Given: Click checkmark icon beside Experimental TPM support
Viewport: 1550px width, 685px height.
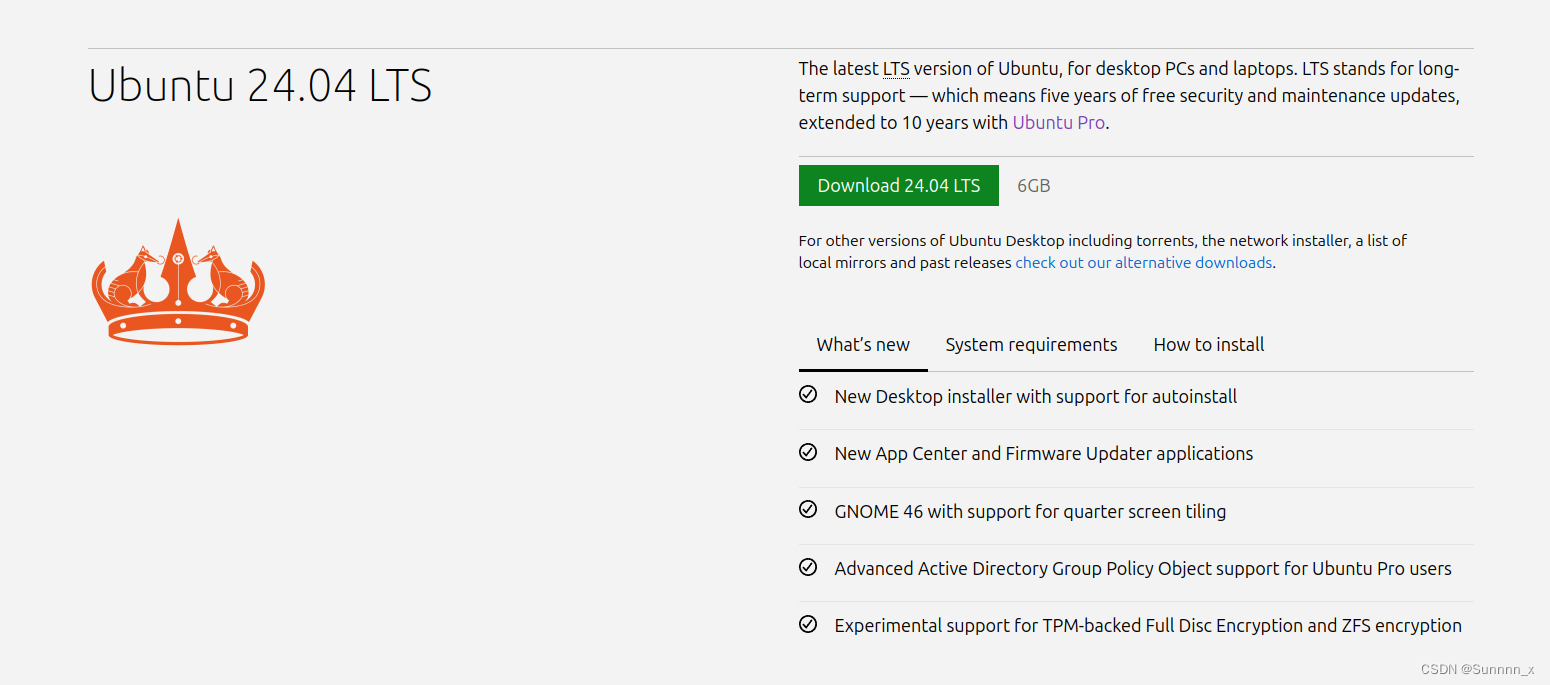Looking at the screenshot, I should pos(808,625).
